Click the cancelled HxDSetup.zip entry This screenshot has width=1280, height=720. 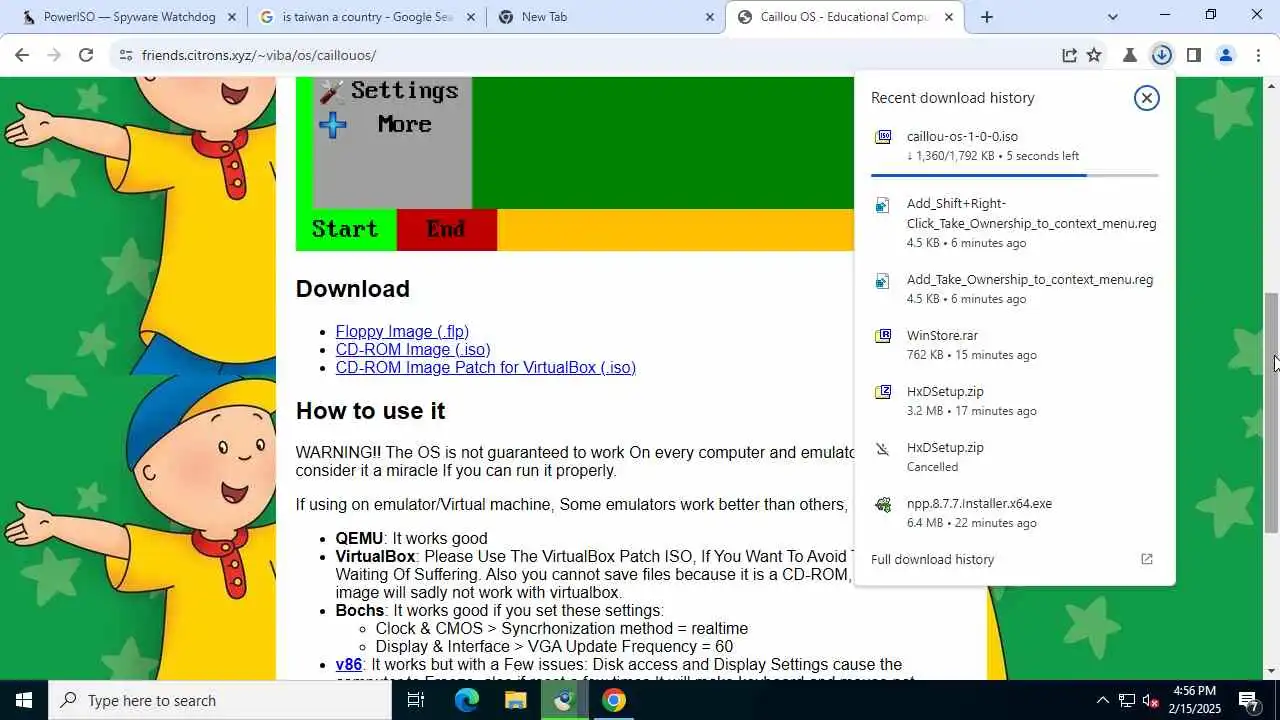coord(1014,457)
